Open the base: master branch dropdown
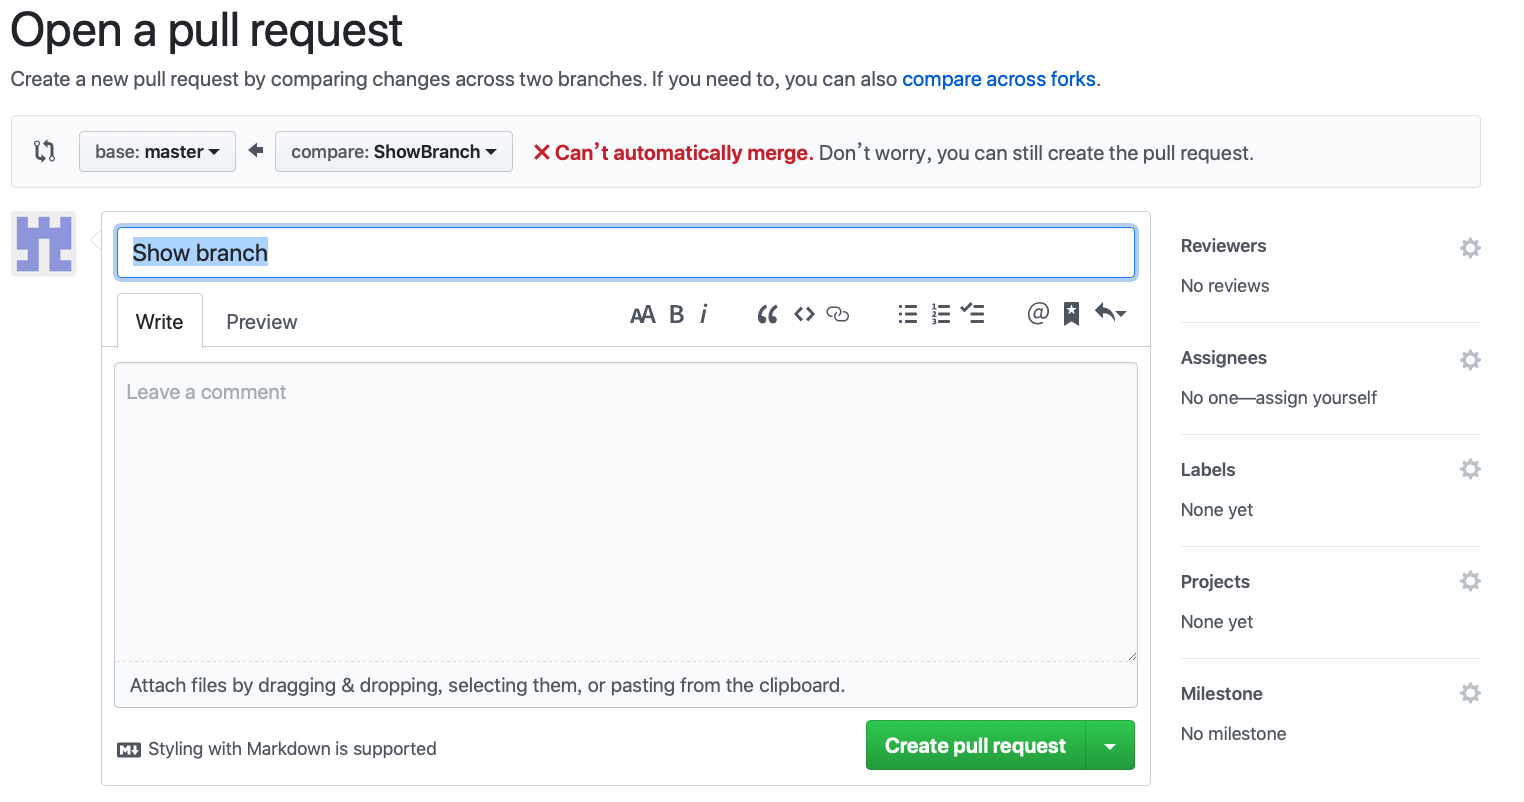Screen dimensions: 1524x802 pos(157,152)
